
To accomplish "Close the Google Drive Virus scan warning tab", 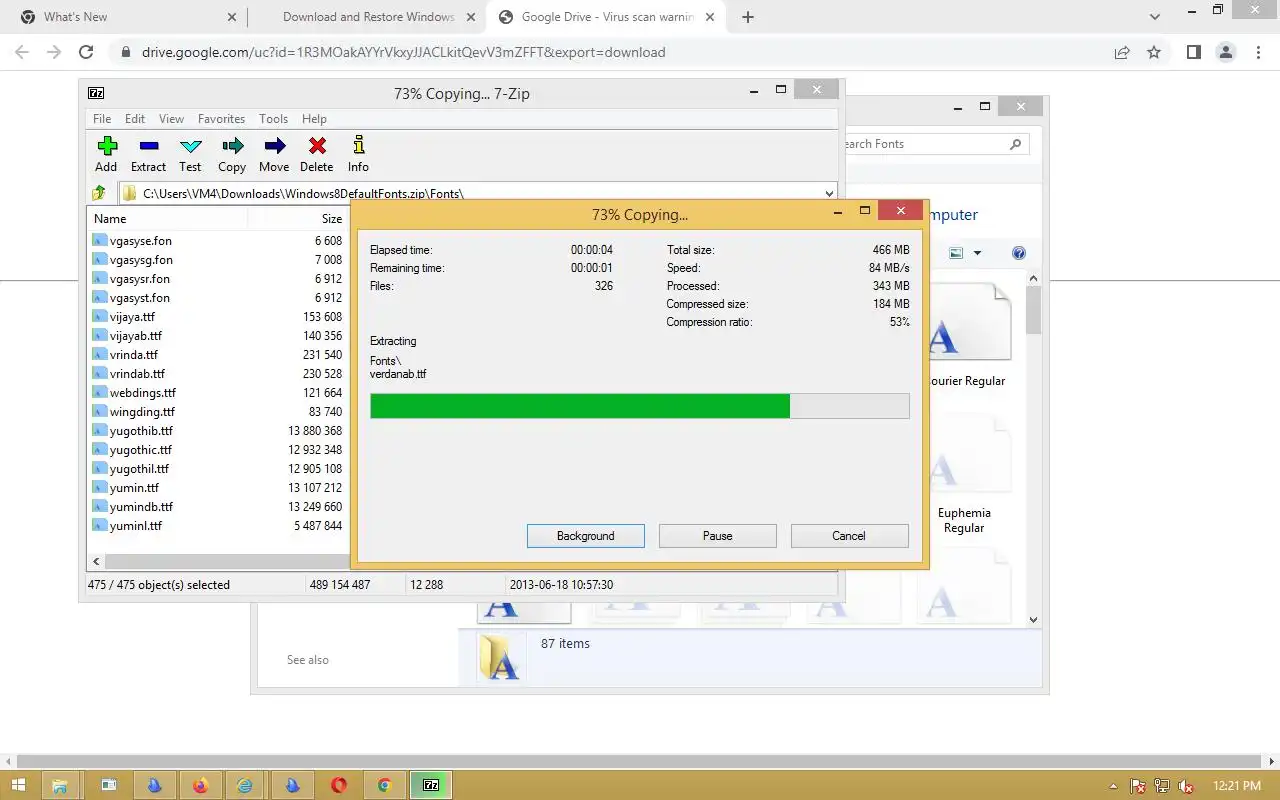I will click(x=710, y=17).
